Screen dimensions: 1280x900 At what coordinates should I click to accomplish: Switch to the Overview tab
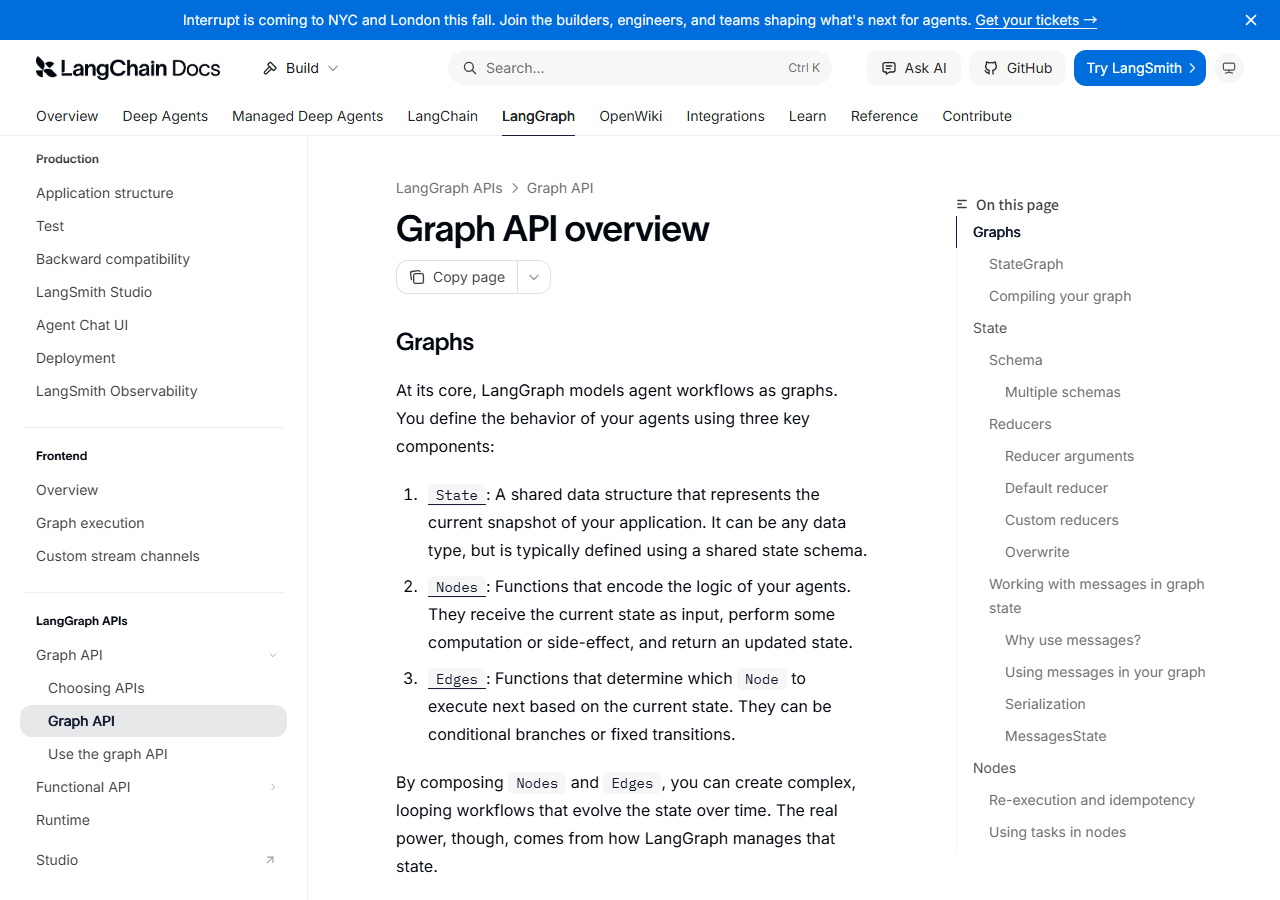point(67,116)
